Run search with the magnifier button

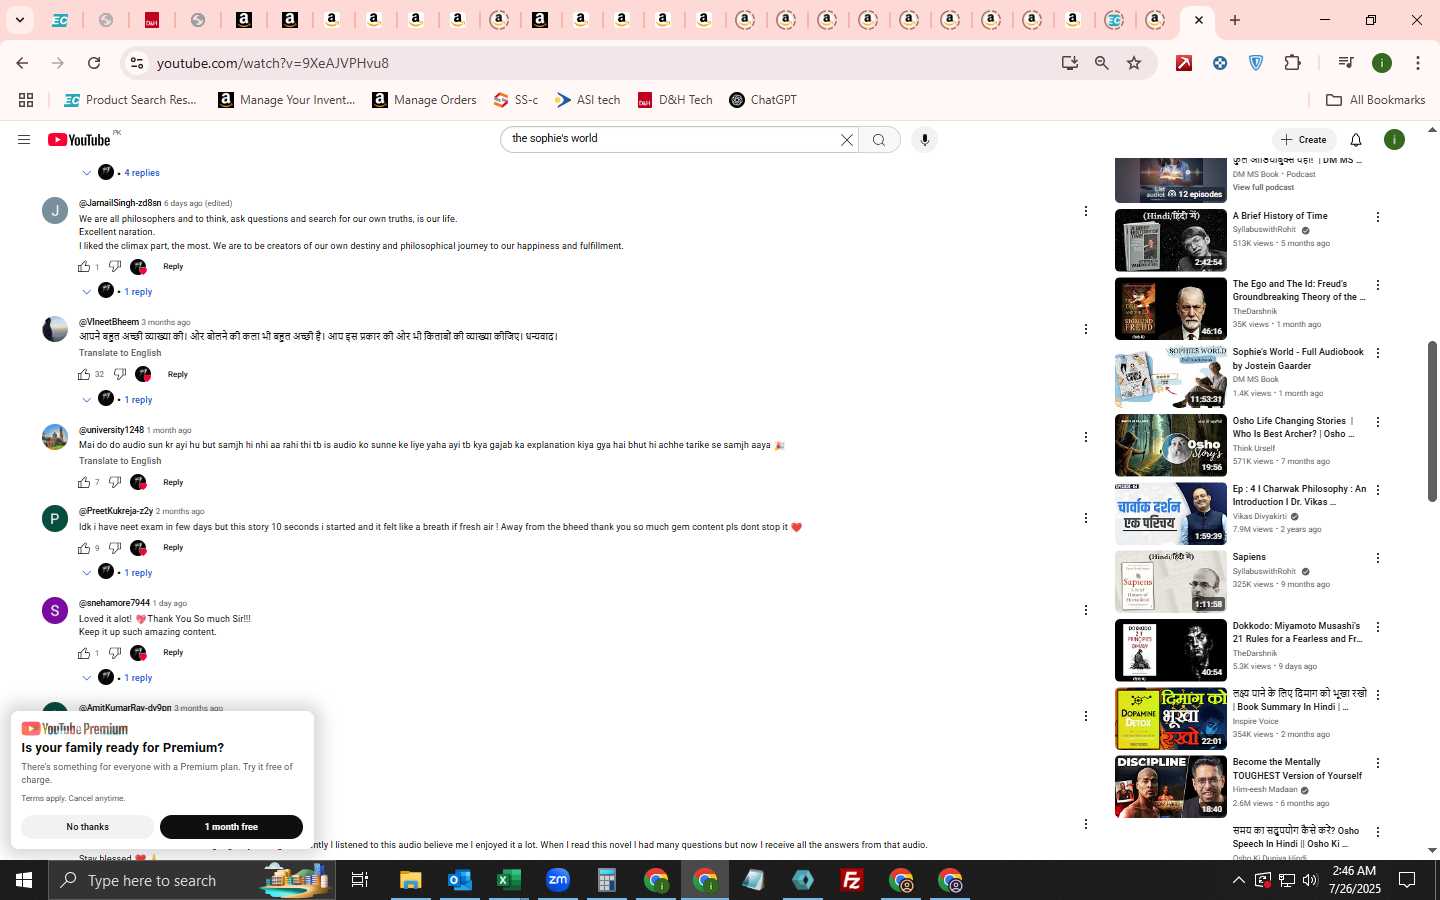point(879,140)
